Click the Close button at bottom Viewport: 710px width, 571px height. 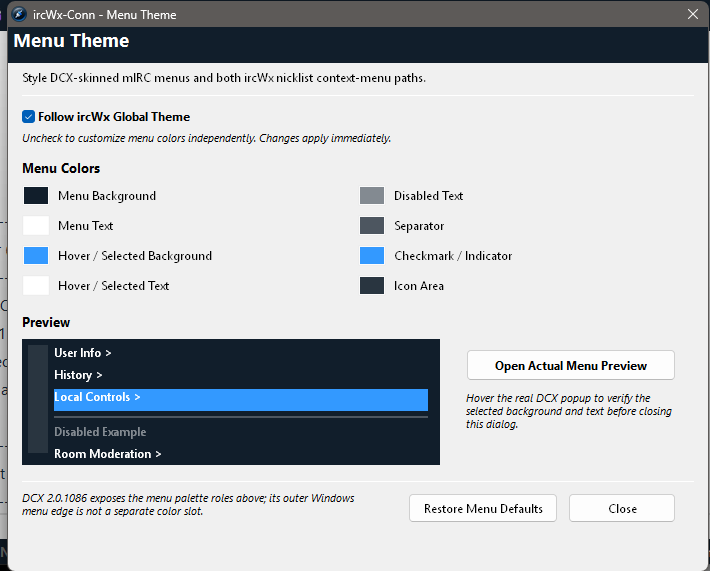point(622,509)
